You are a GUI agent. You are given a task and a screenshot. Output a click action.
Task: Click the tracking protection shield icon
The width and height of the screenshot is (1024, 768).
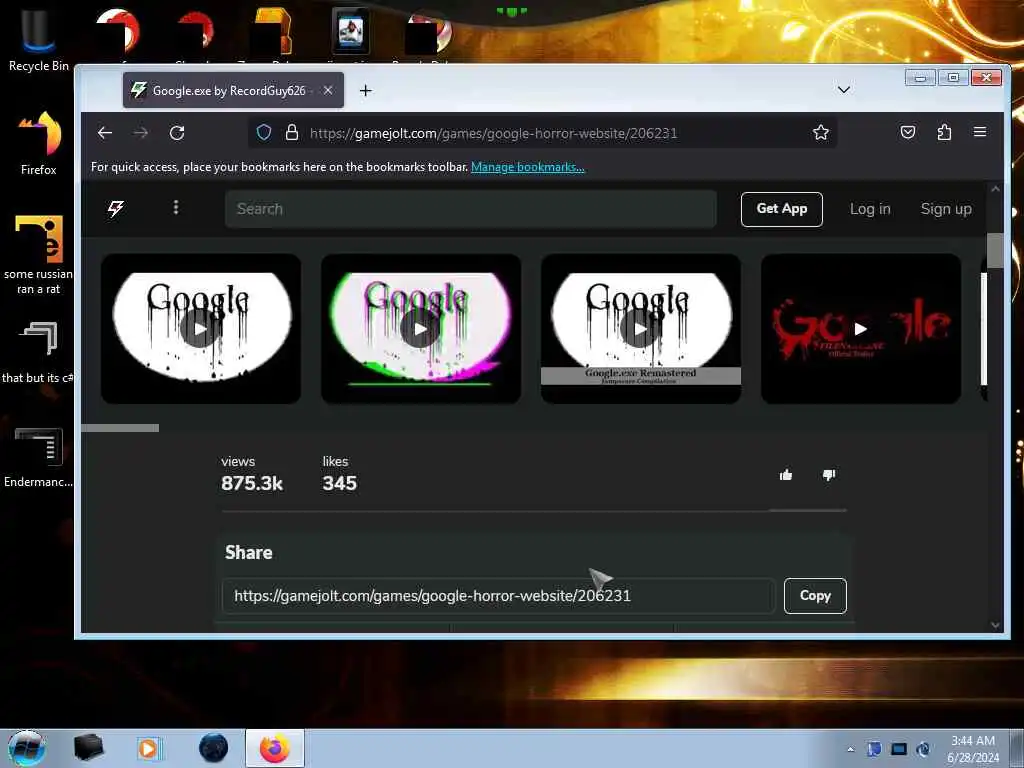(x=264, y=133)
